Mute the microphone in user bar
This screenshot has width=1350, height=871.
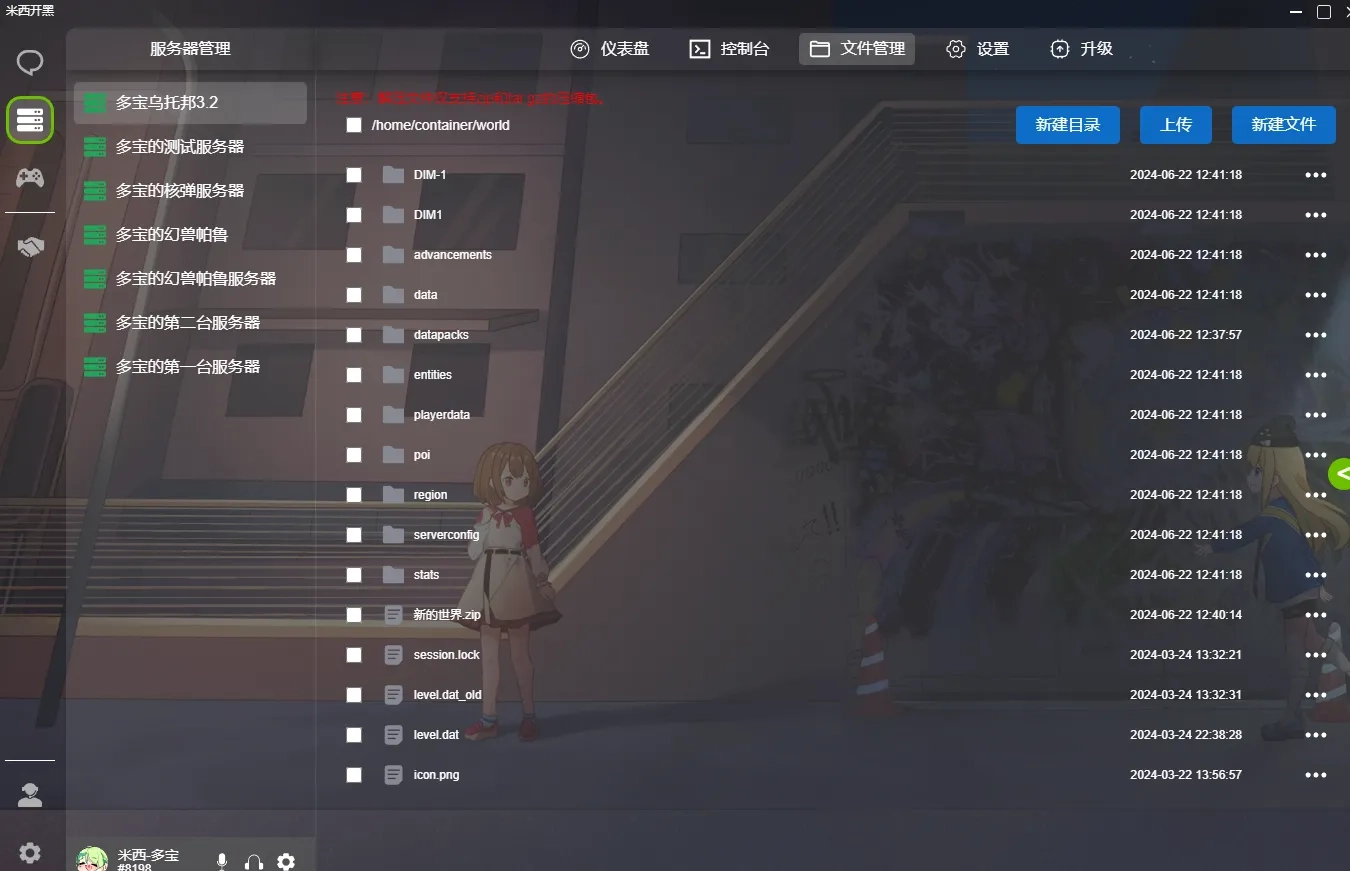point(222,861)
